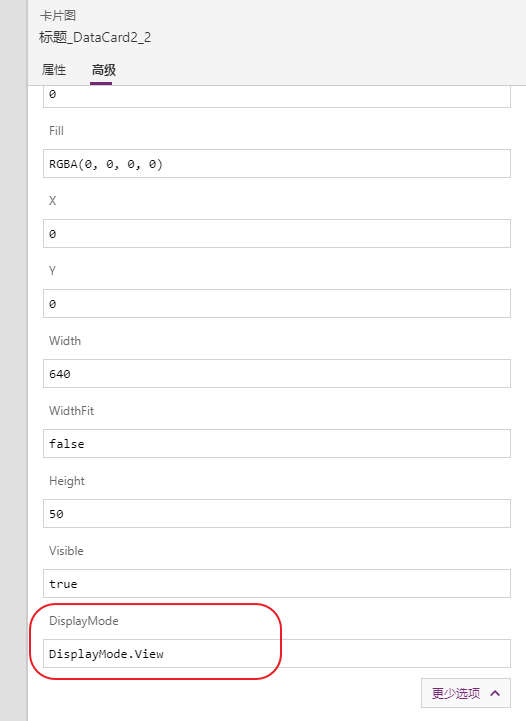Select the Fill property label
526x721 pixels.
tap(56, 131)
